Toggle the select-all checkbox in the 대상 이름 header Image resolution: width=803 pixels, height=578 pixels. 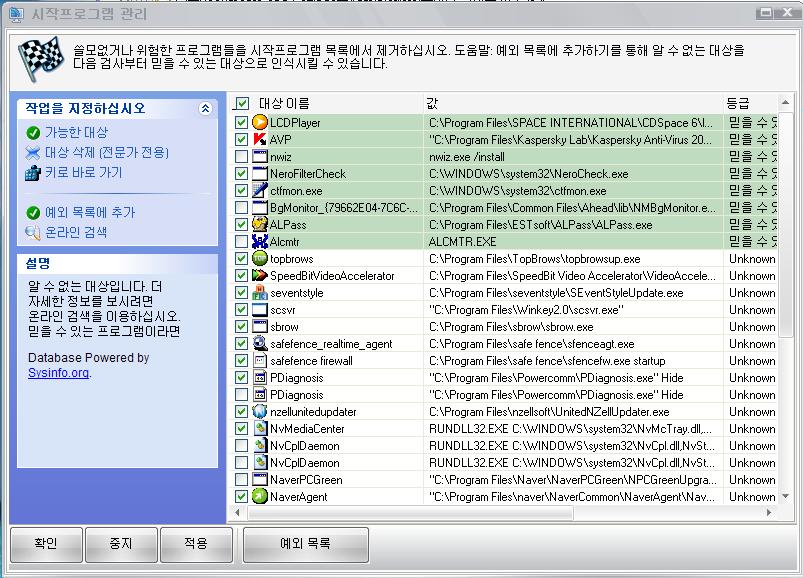241,103
